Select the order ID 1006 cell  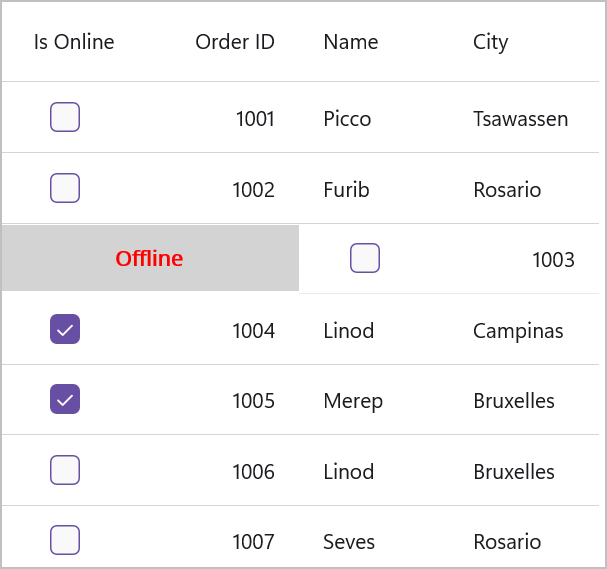coord(253,471)
